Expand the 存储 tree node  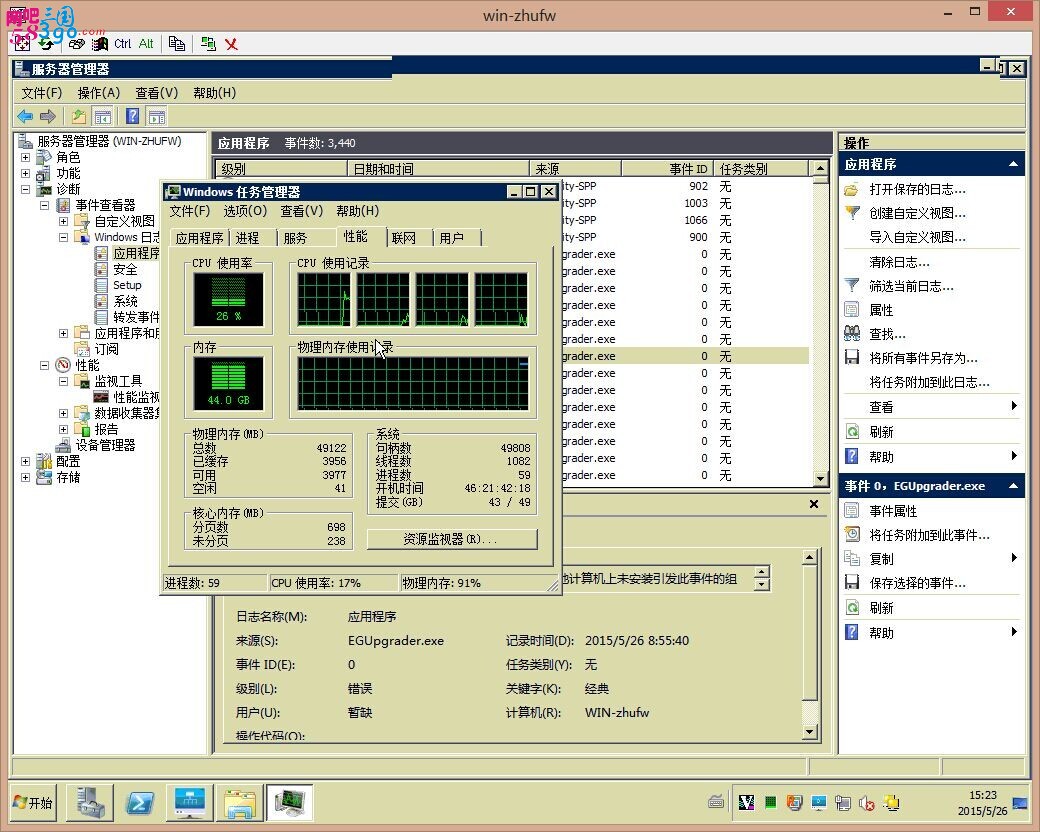pyautogui.click(x=25, y=477)
